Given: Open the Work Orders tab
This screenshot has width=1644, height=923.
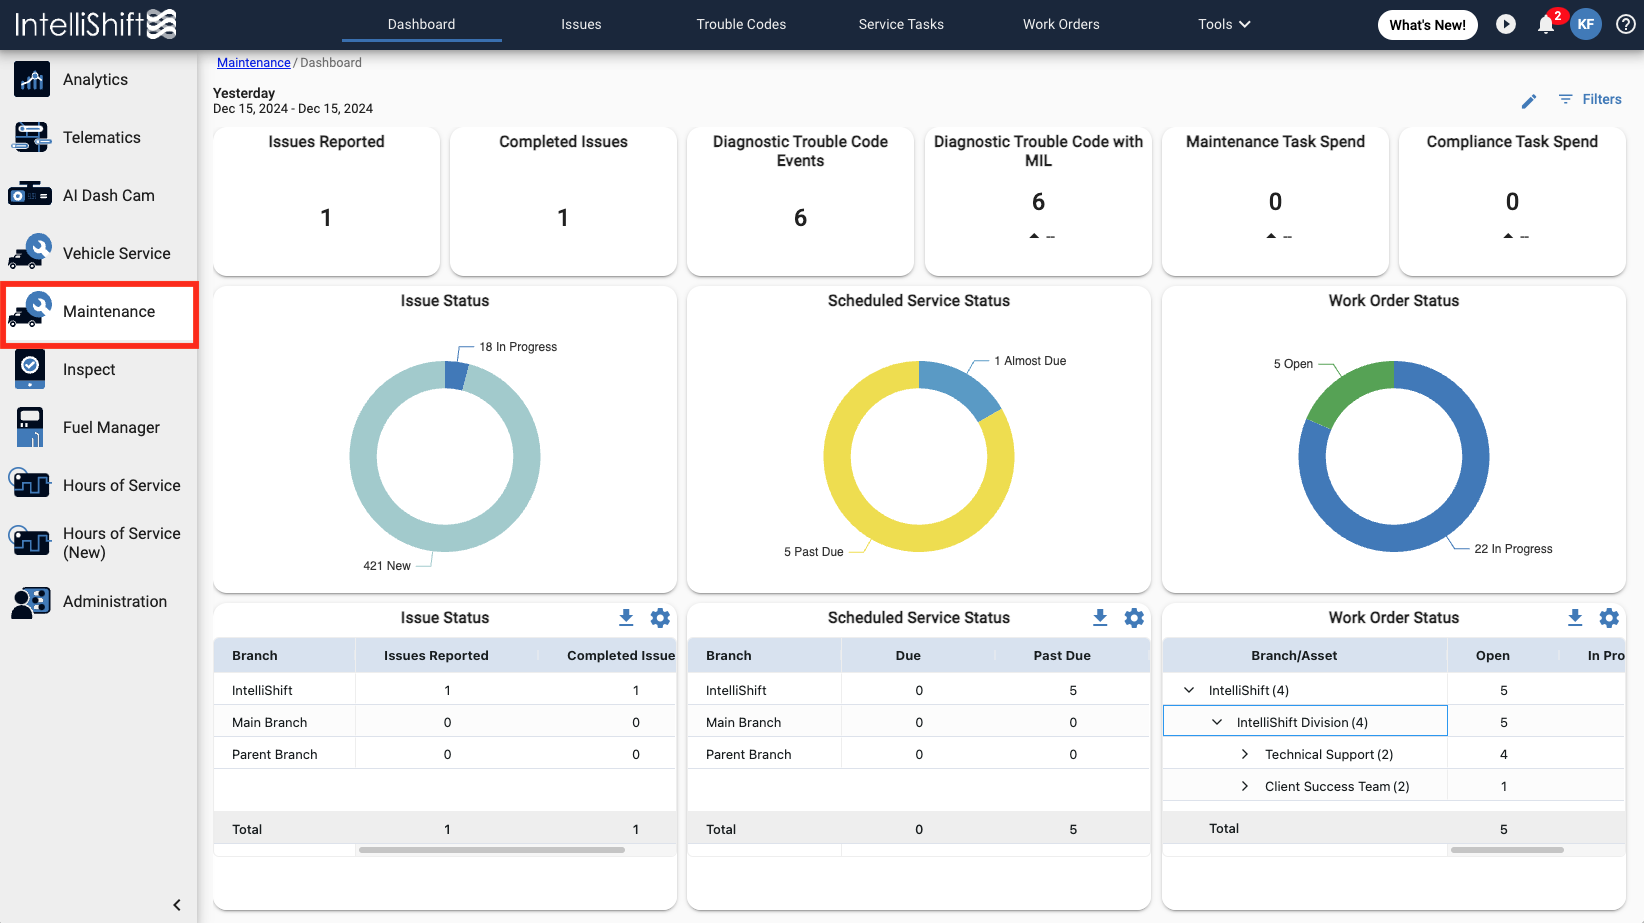Looking at the screenshot, I should point(1061,24).
